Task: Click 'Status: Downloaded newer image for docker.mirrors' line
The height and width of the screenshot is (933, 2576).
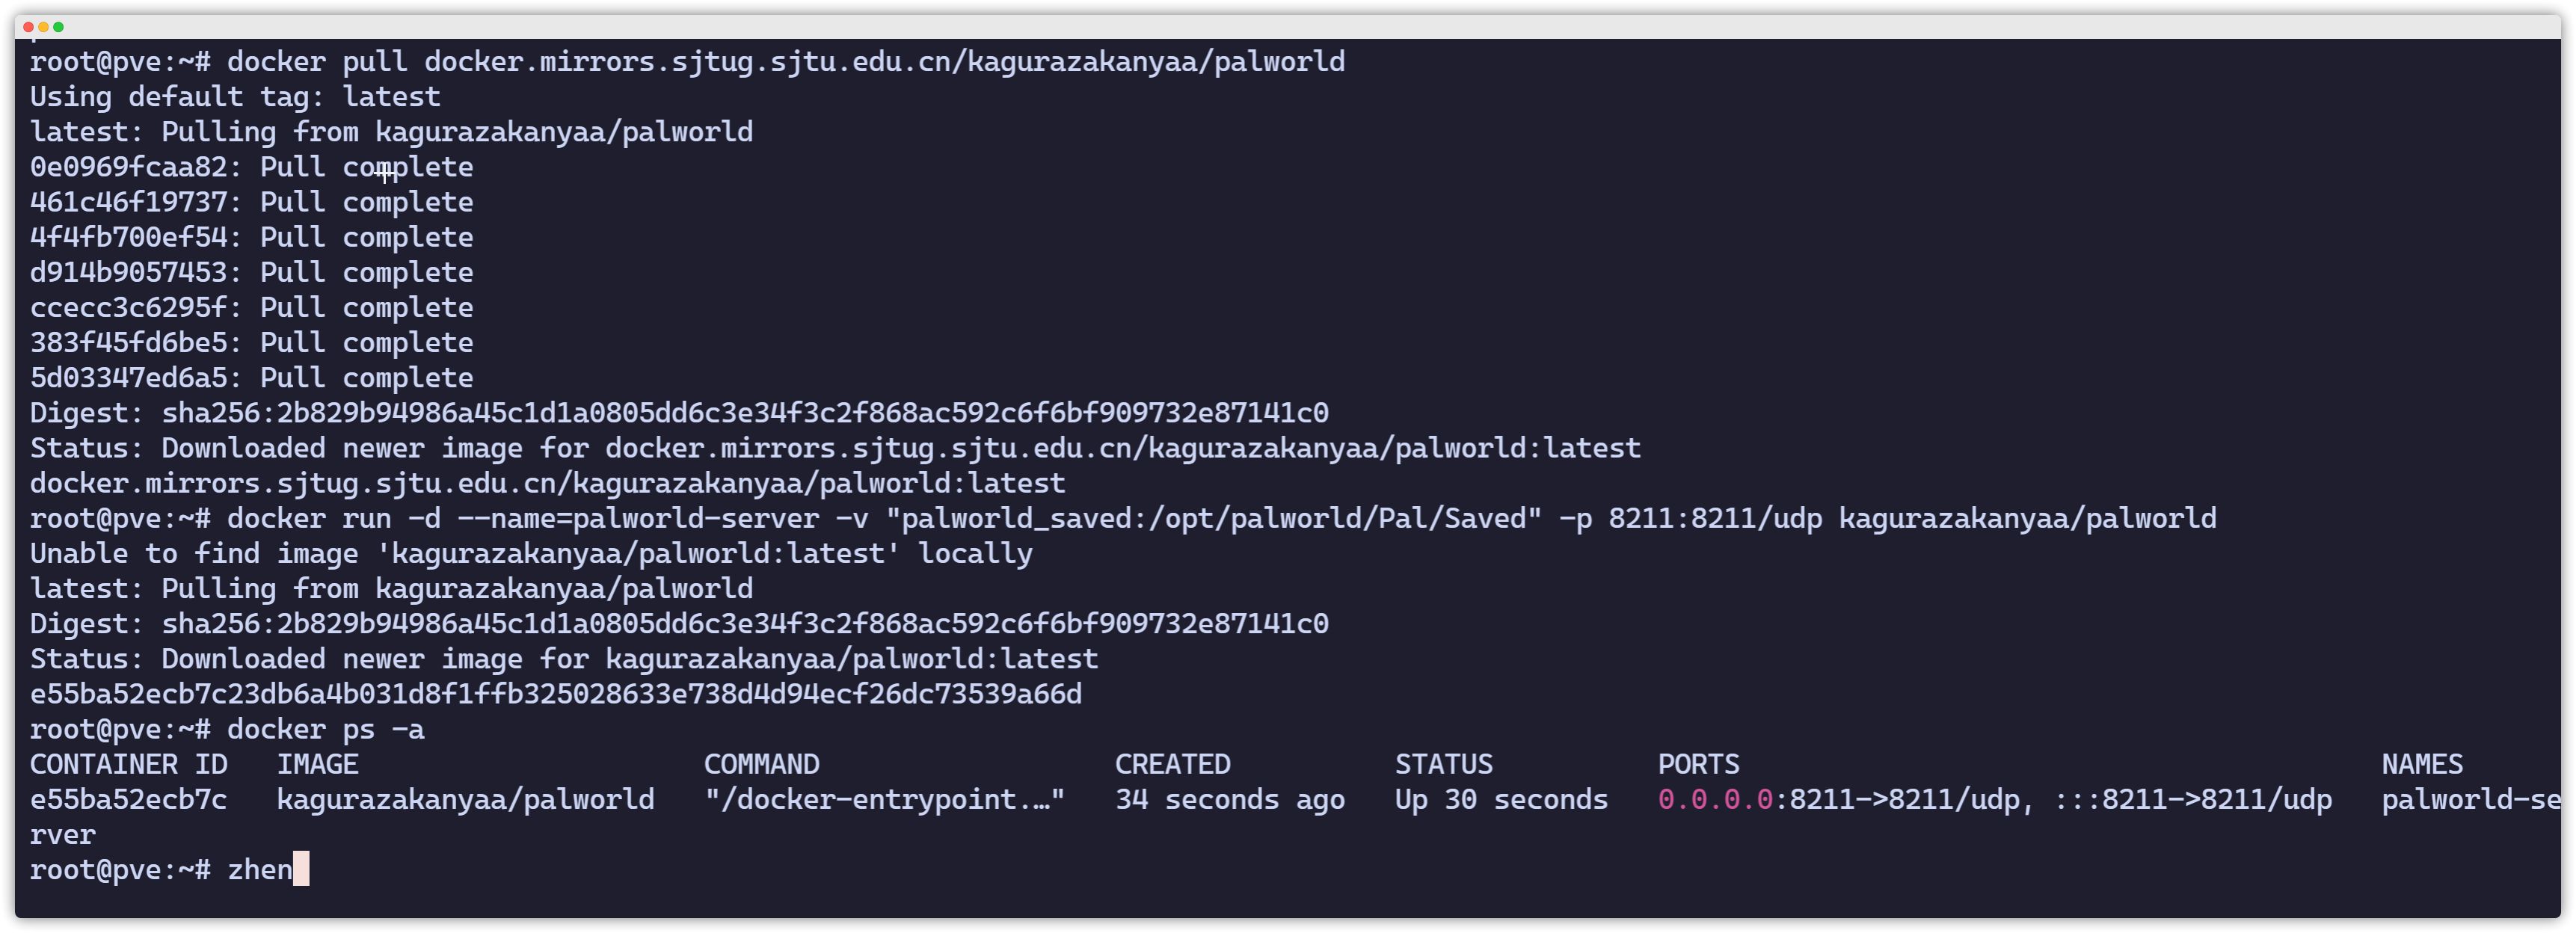Action: click(x=835, y=448)
